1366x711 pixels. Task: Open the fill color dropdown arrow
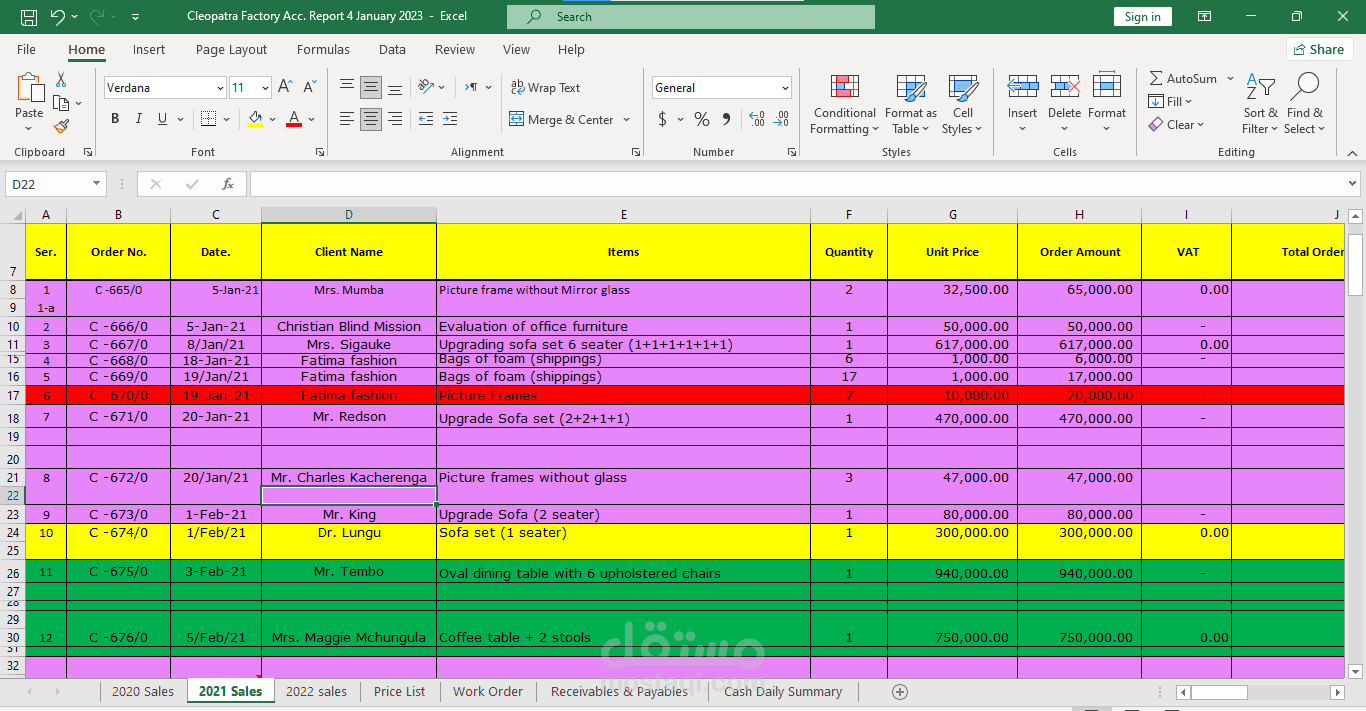273,119
